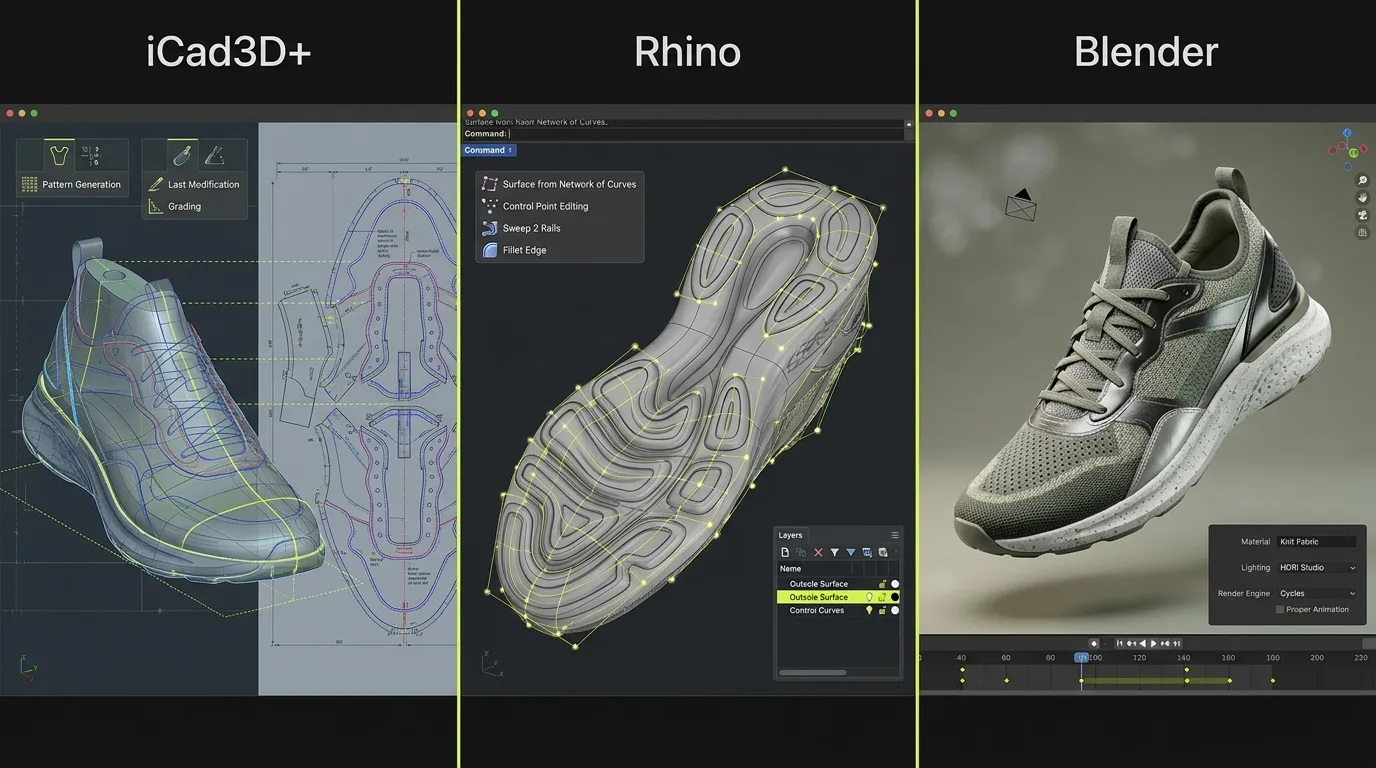Toggle lock on Control Curves layer

pos(882,610)
